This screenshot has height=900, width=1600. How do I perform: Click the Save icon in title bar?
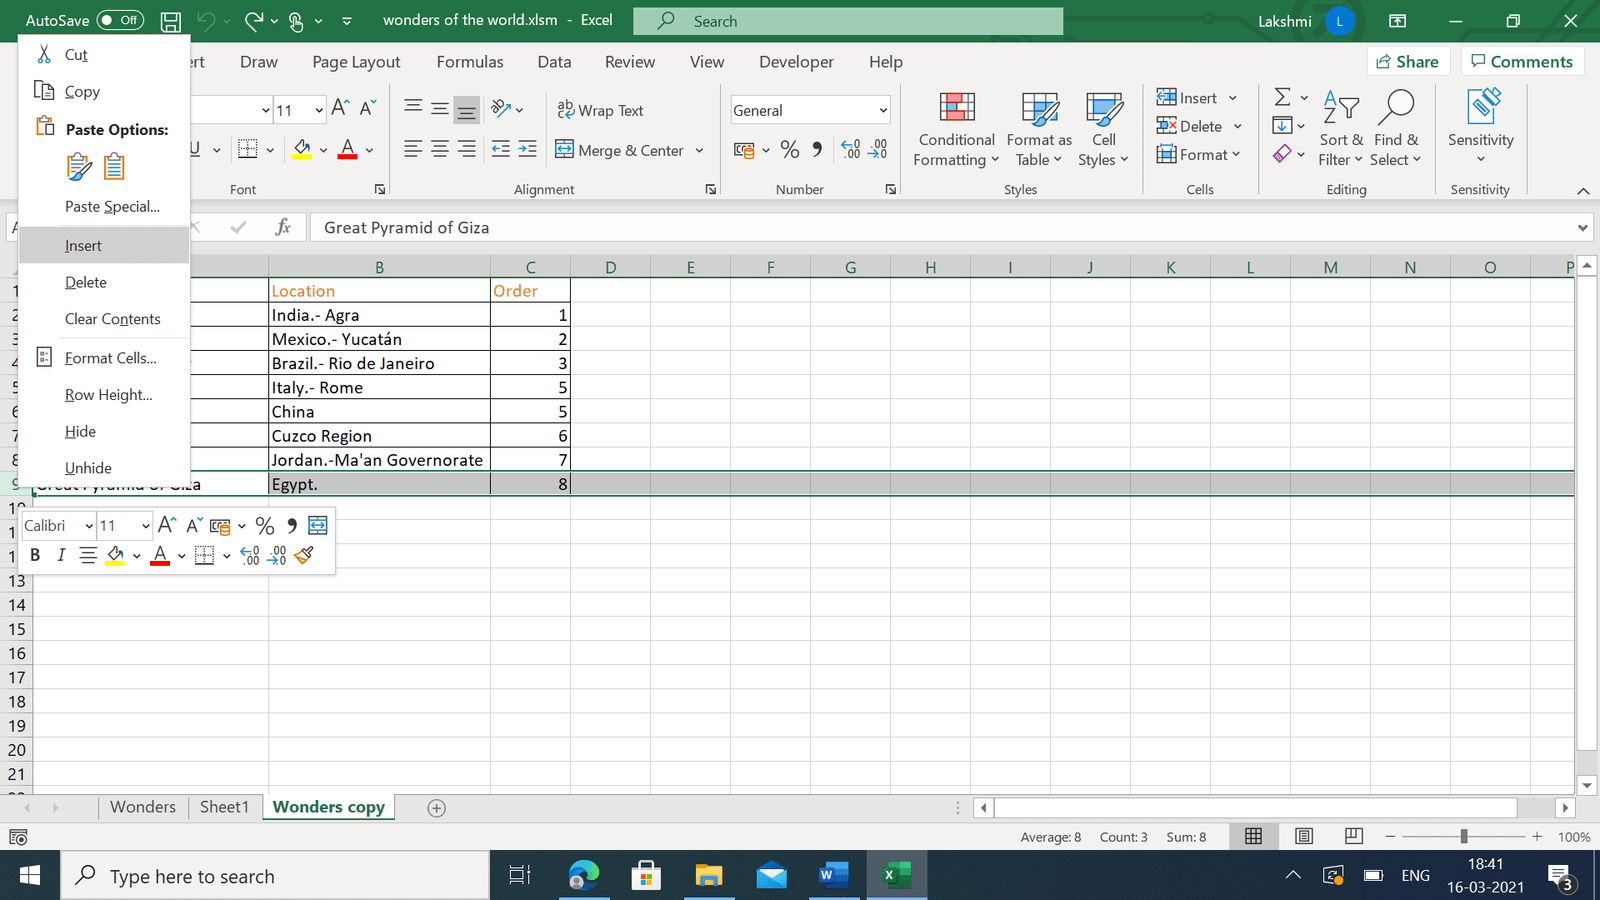[171, 21]
